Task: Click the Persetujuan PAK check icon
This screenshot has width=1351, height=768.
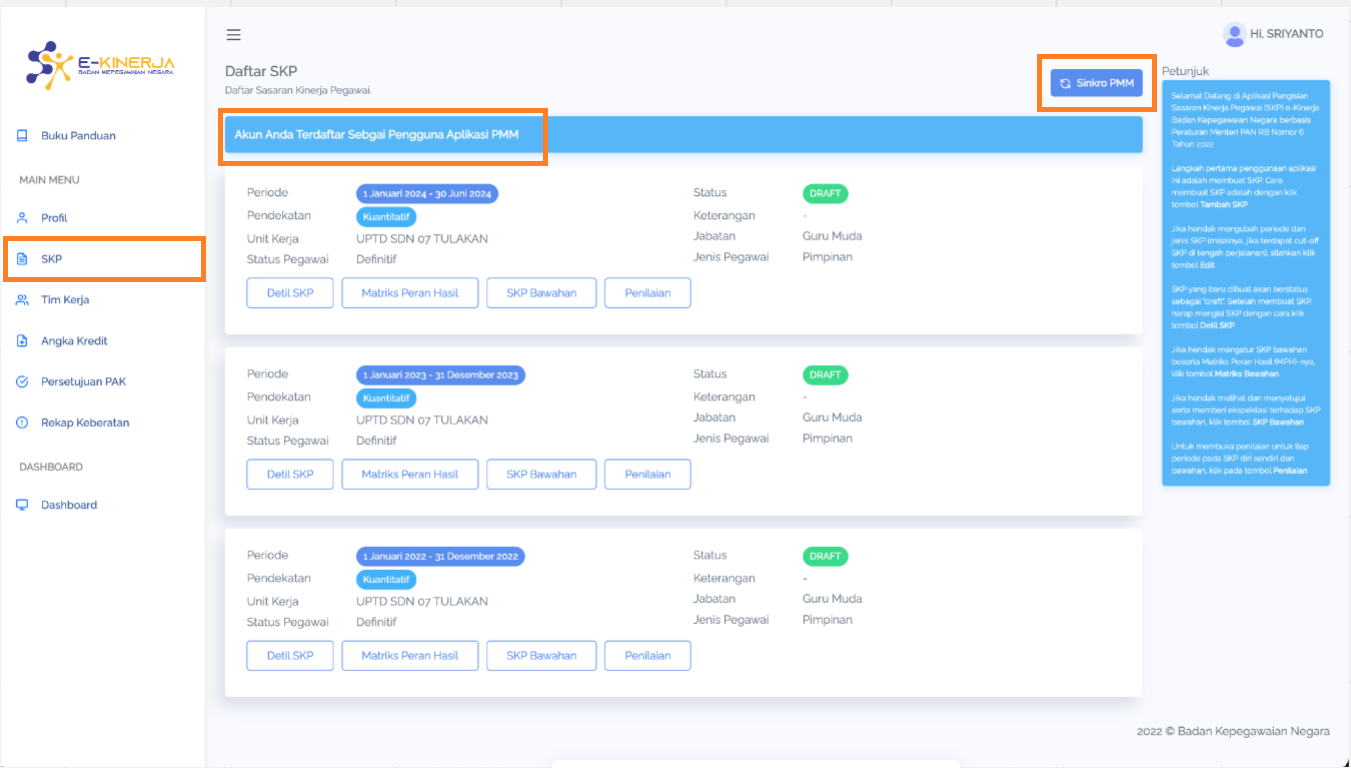Action: [22, 382]
